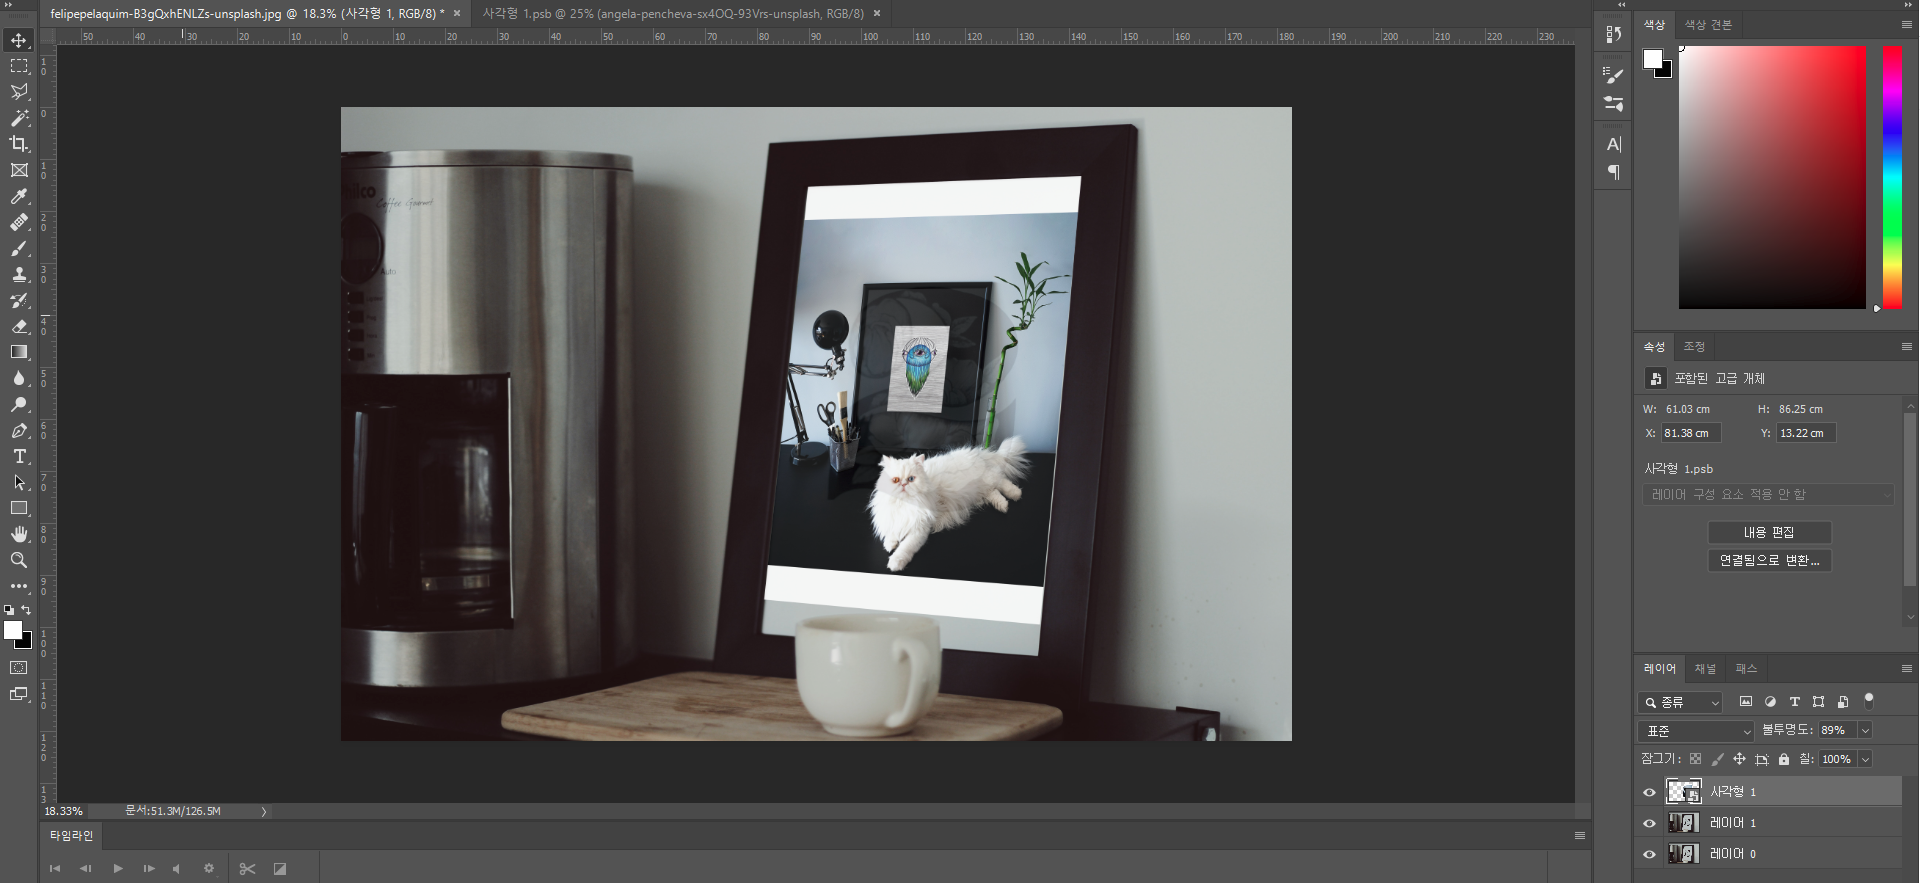
Task: Select the Clone Stamp tool
Action: click(x=19, y=274)
